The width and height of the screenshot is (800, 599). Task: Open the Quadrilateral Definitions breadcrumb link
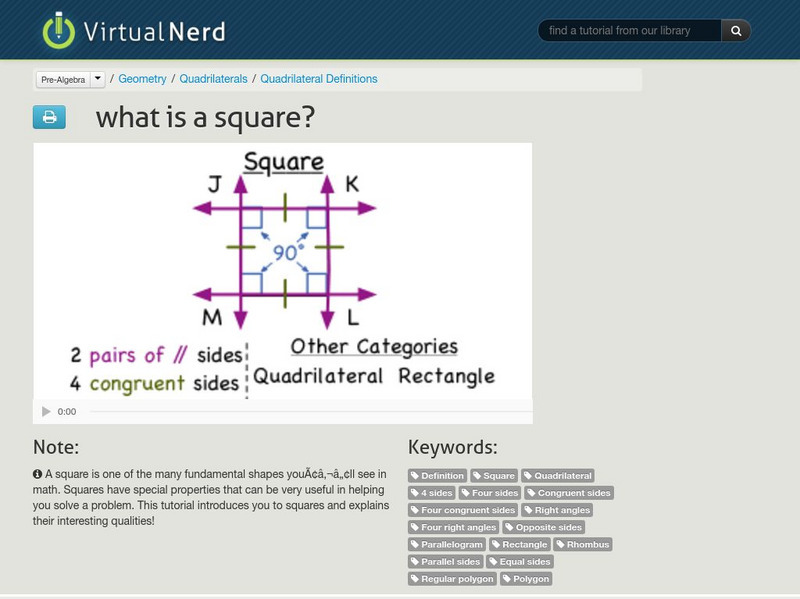(x=319, y=78)
